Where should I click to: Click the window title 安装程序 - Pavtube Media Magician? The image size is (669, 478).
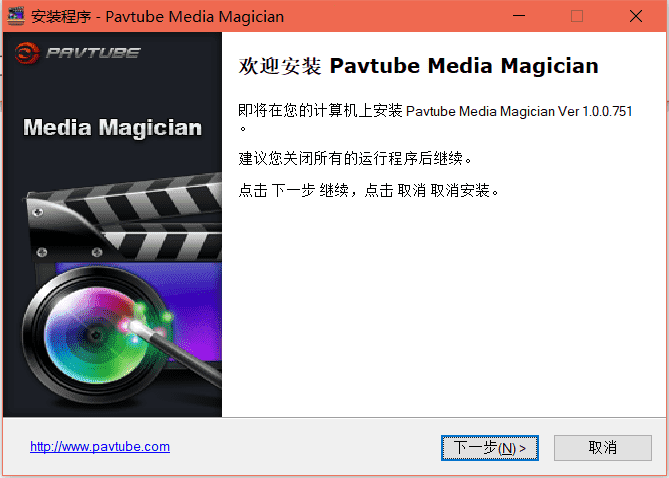pos(157,17)
